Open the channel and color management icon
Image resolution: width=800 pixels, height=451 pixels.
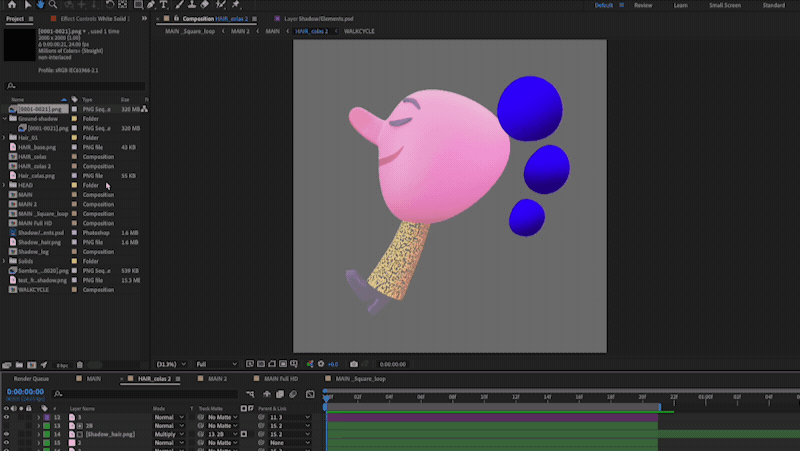click(x=310, y=364)
